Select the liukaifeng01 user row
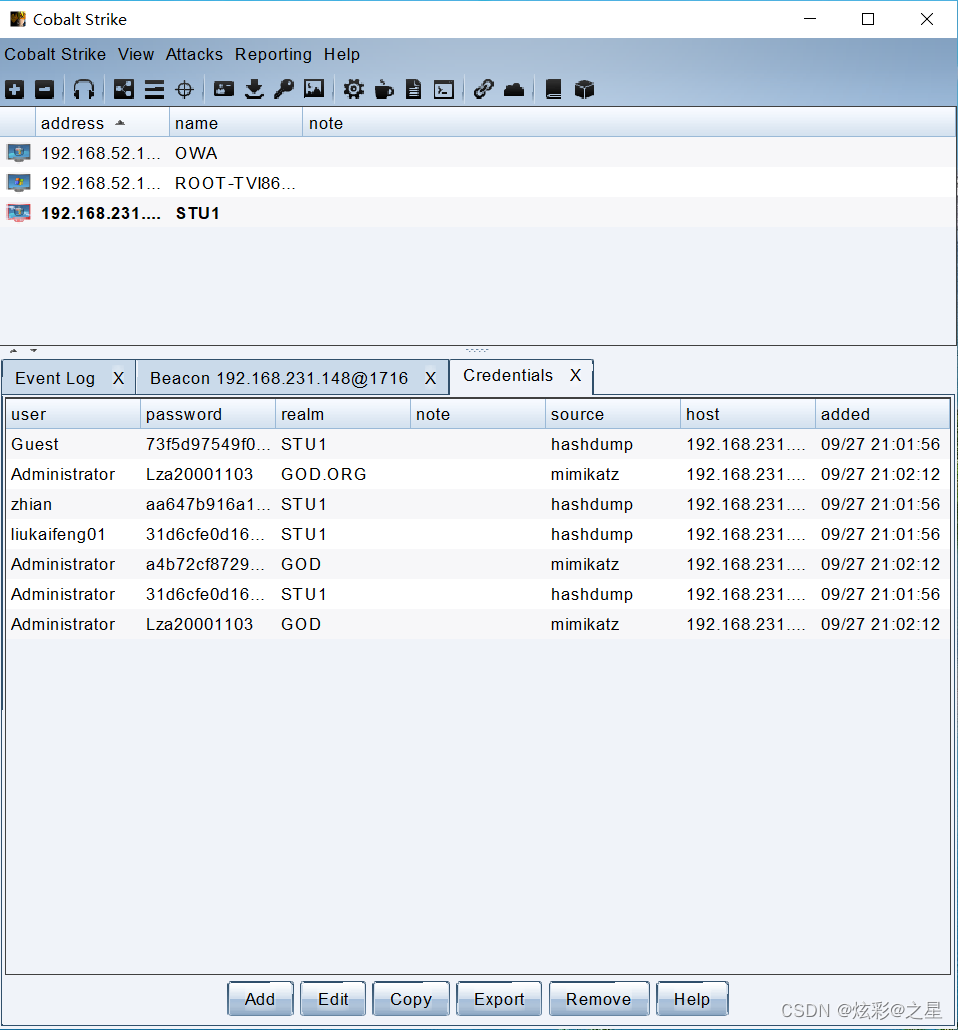This screenshot has height=1030, width=958. tap(478, 534)
